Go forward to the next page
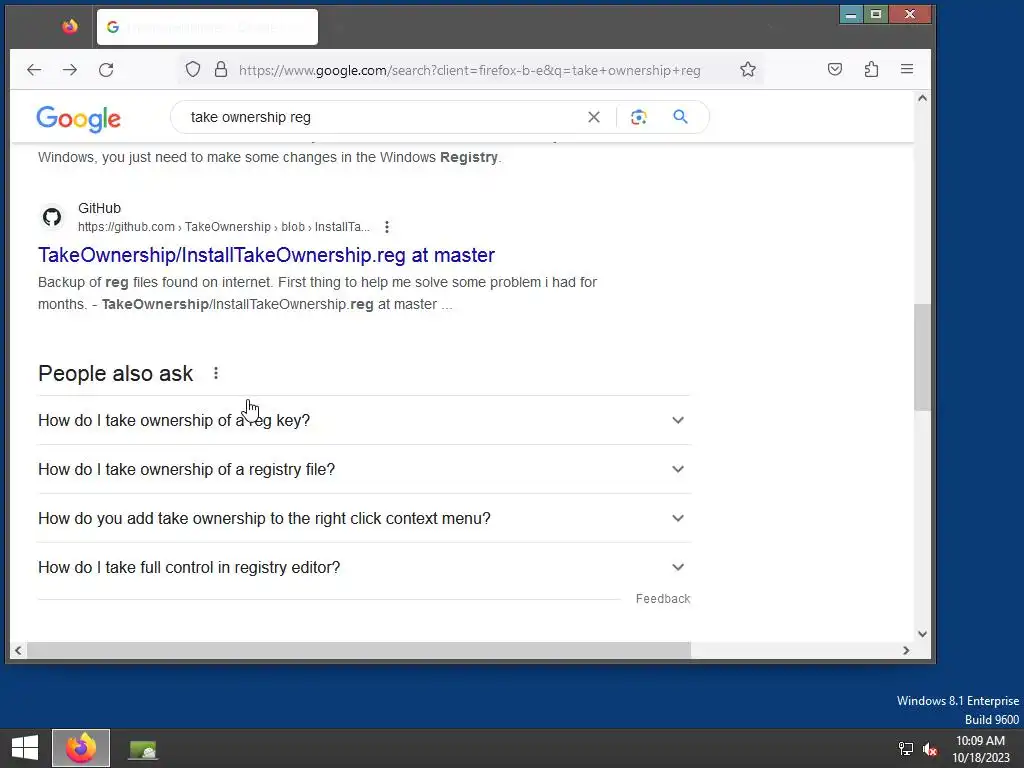 (70, 69)
